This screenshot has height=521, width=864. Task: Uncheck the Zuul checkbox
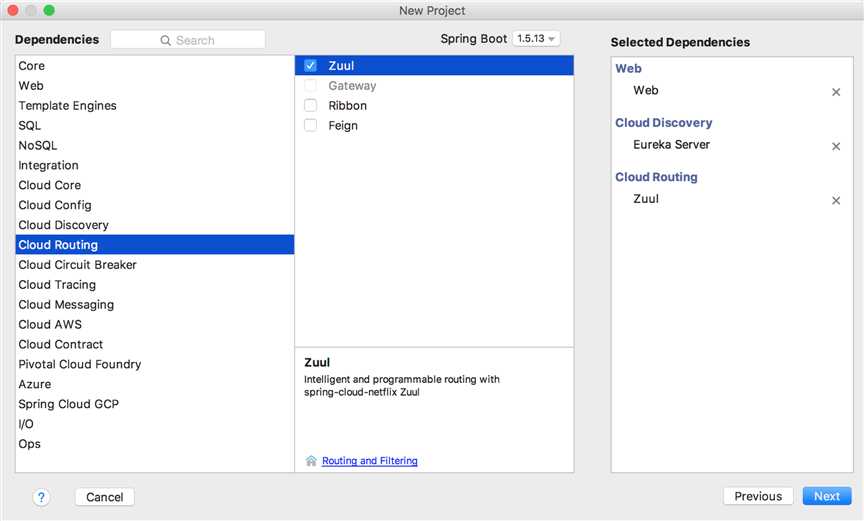311,66
